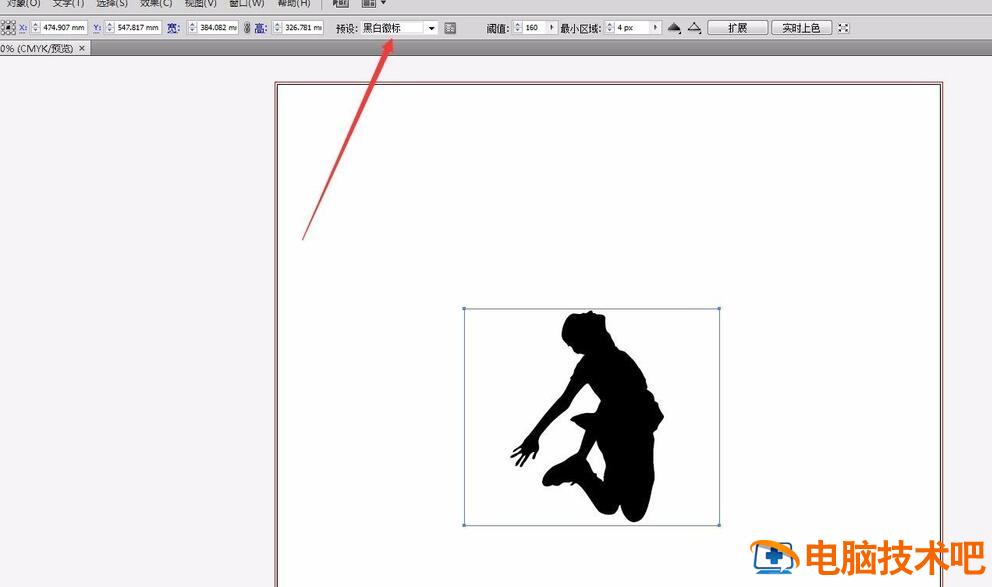Click the 高: height label

tap(261, 28)
